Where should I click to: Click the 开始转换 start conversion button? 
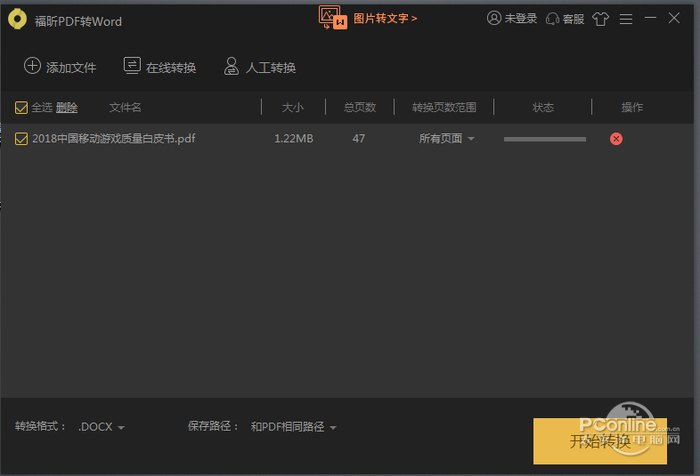coord(600,441)
